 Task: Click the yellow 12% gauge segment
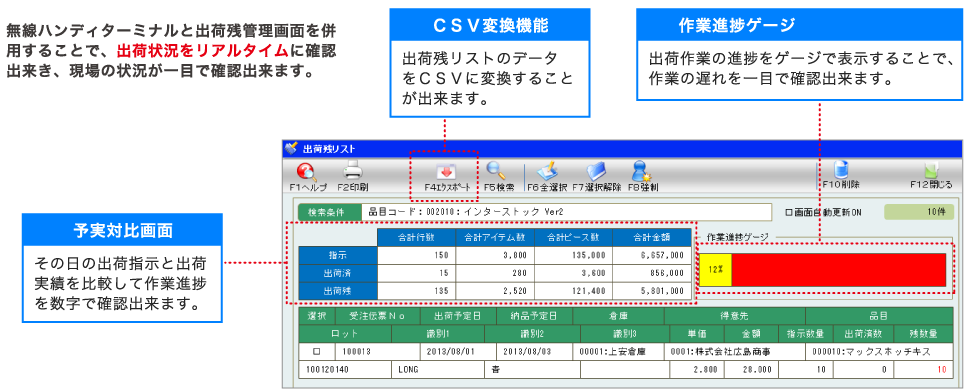click(x=715, y=270)
